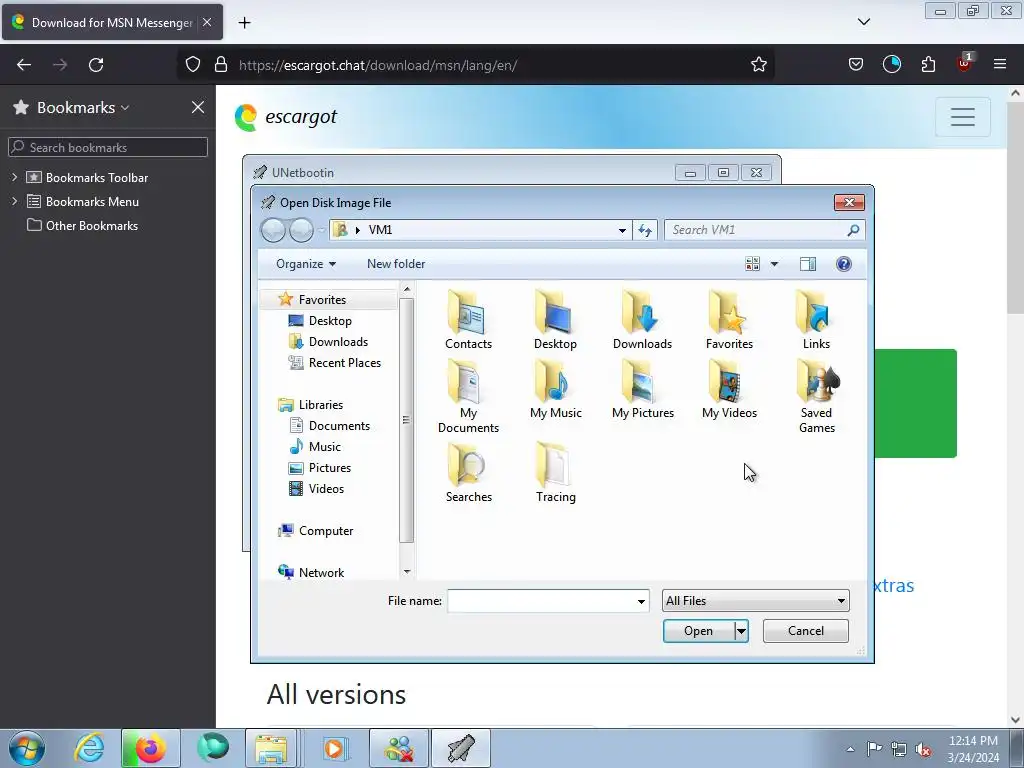This screenshot has width=1024, height=768.
Task: Open the Firefox application hamburger menu
Action: (x=1000, y=64)
